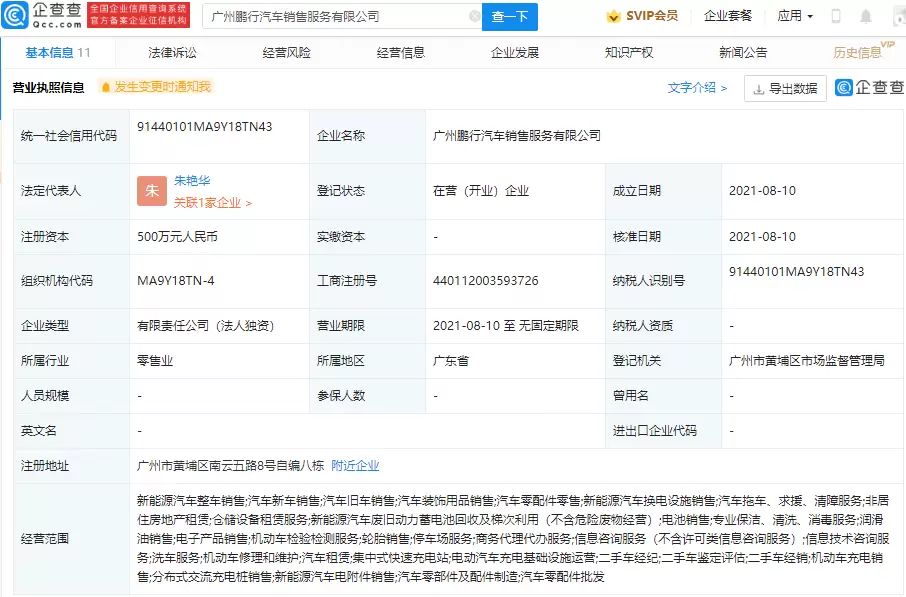Click the 附近企业 nearby companies link
Viewport: 906px width, 597px height.
point(355,465)
